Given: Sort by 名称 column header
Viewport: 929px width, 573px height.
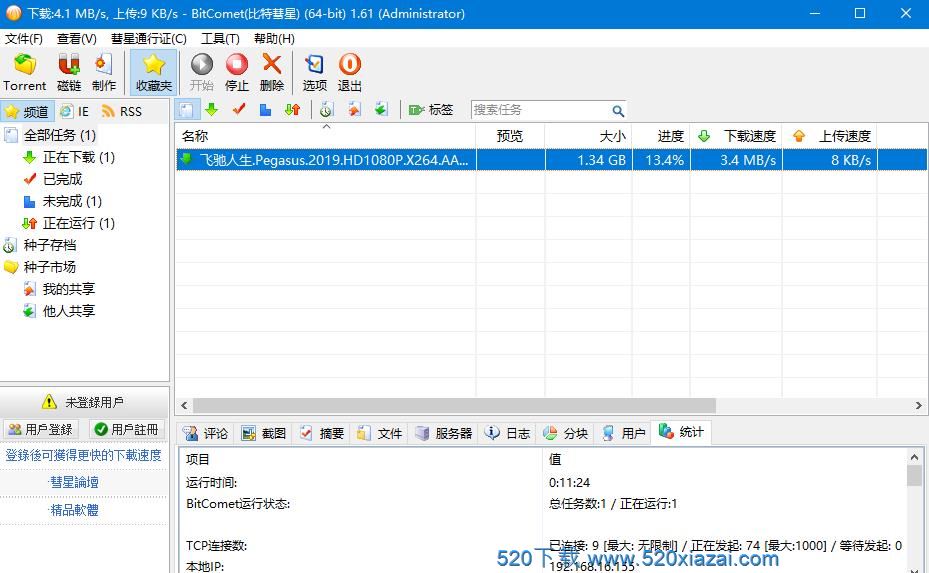Looking at the screenshot, I should (x=325, y=136).
